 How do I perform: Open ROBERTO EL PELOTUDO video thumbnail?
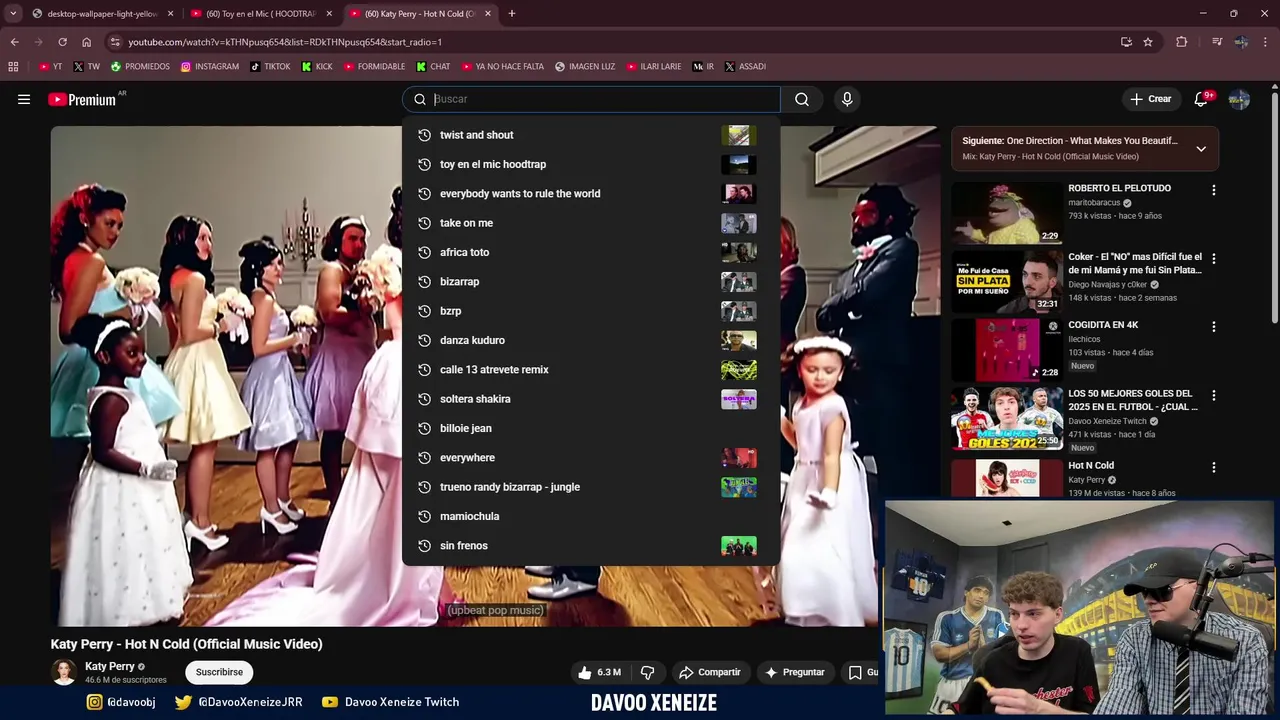[1007, 212]
